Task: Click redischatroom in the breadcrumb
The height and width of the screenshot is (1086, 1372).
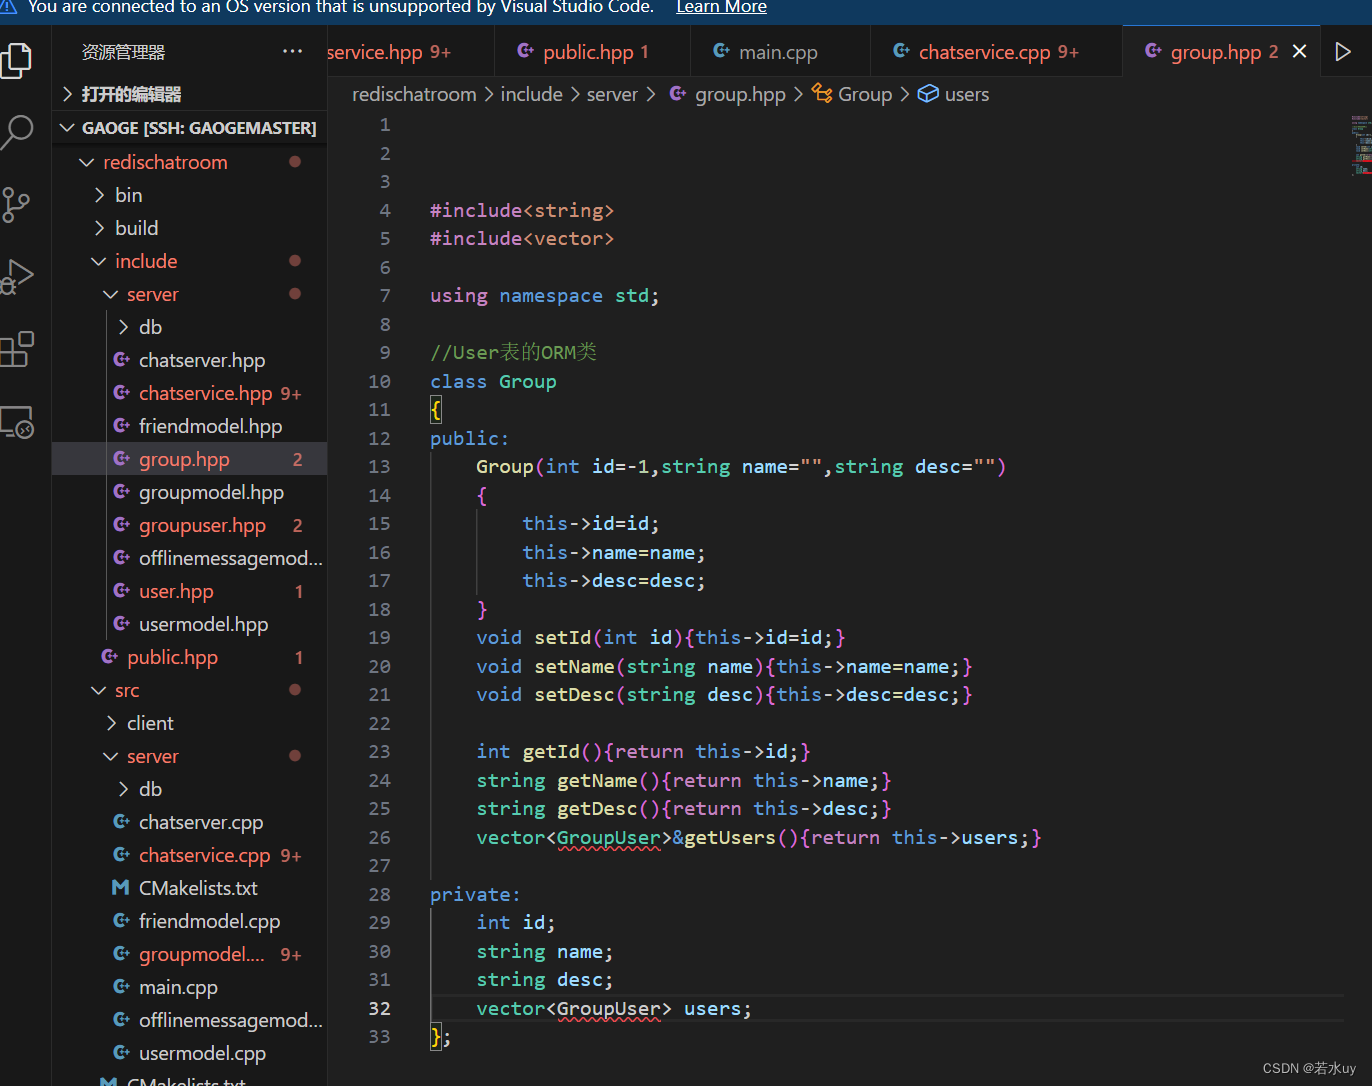Action: (x=414, y=94)
